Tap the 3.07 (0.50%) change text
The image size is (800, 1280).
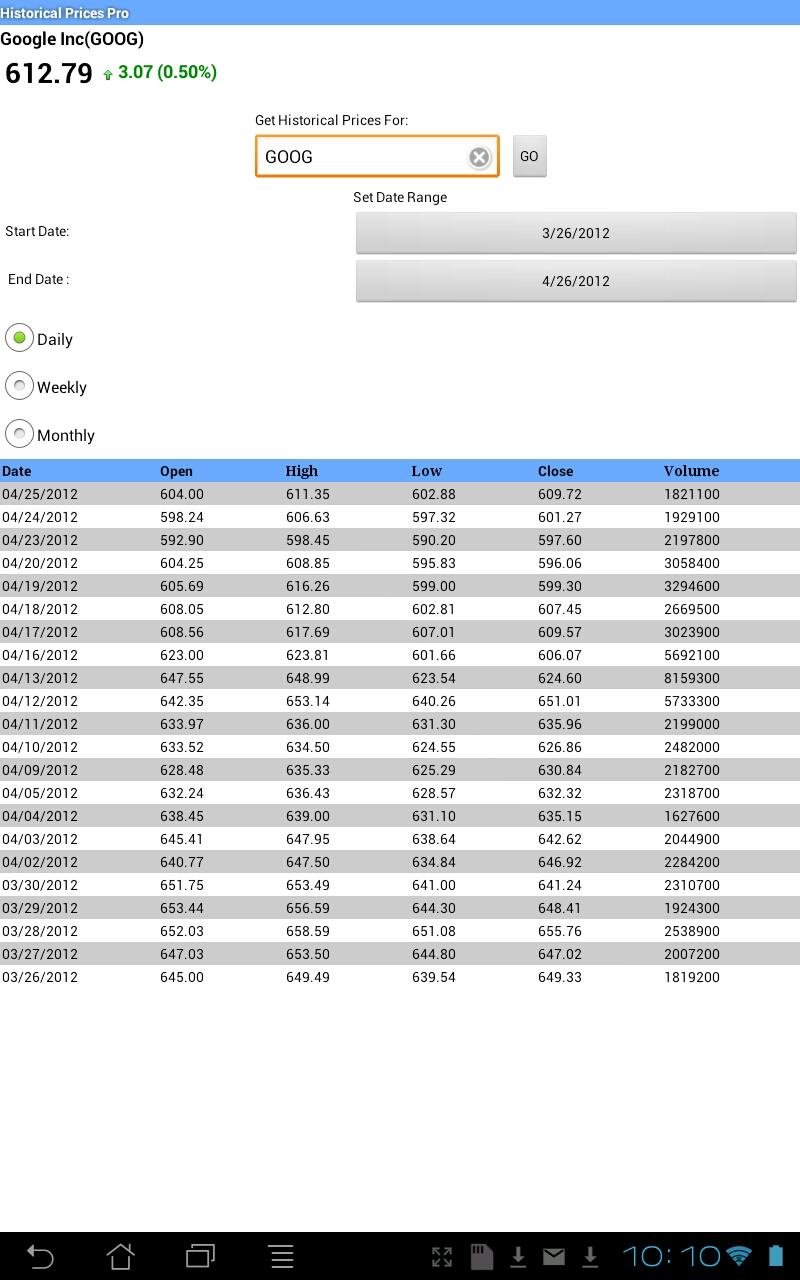[x=168, y=72]
